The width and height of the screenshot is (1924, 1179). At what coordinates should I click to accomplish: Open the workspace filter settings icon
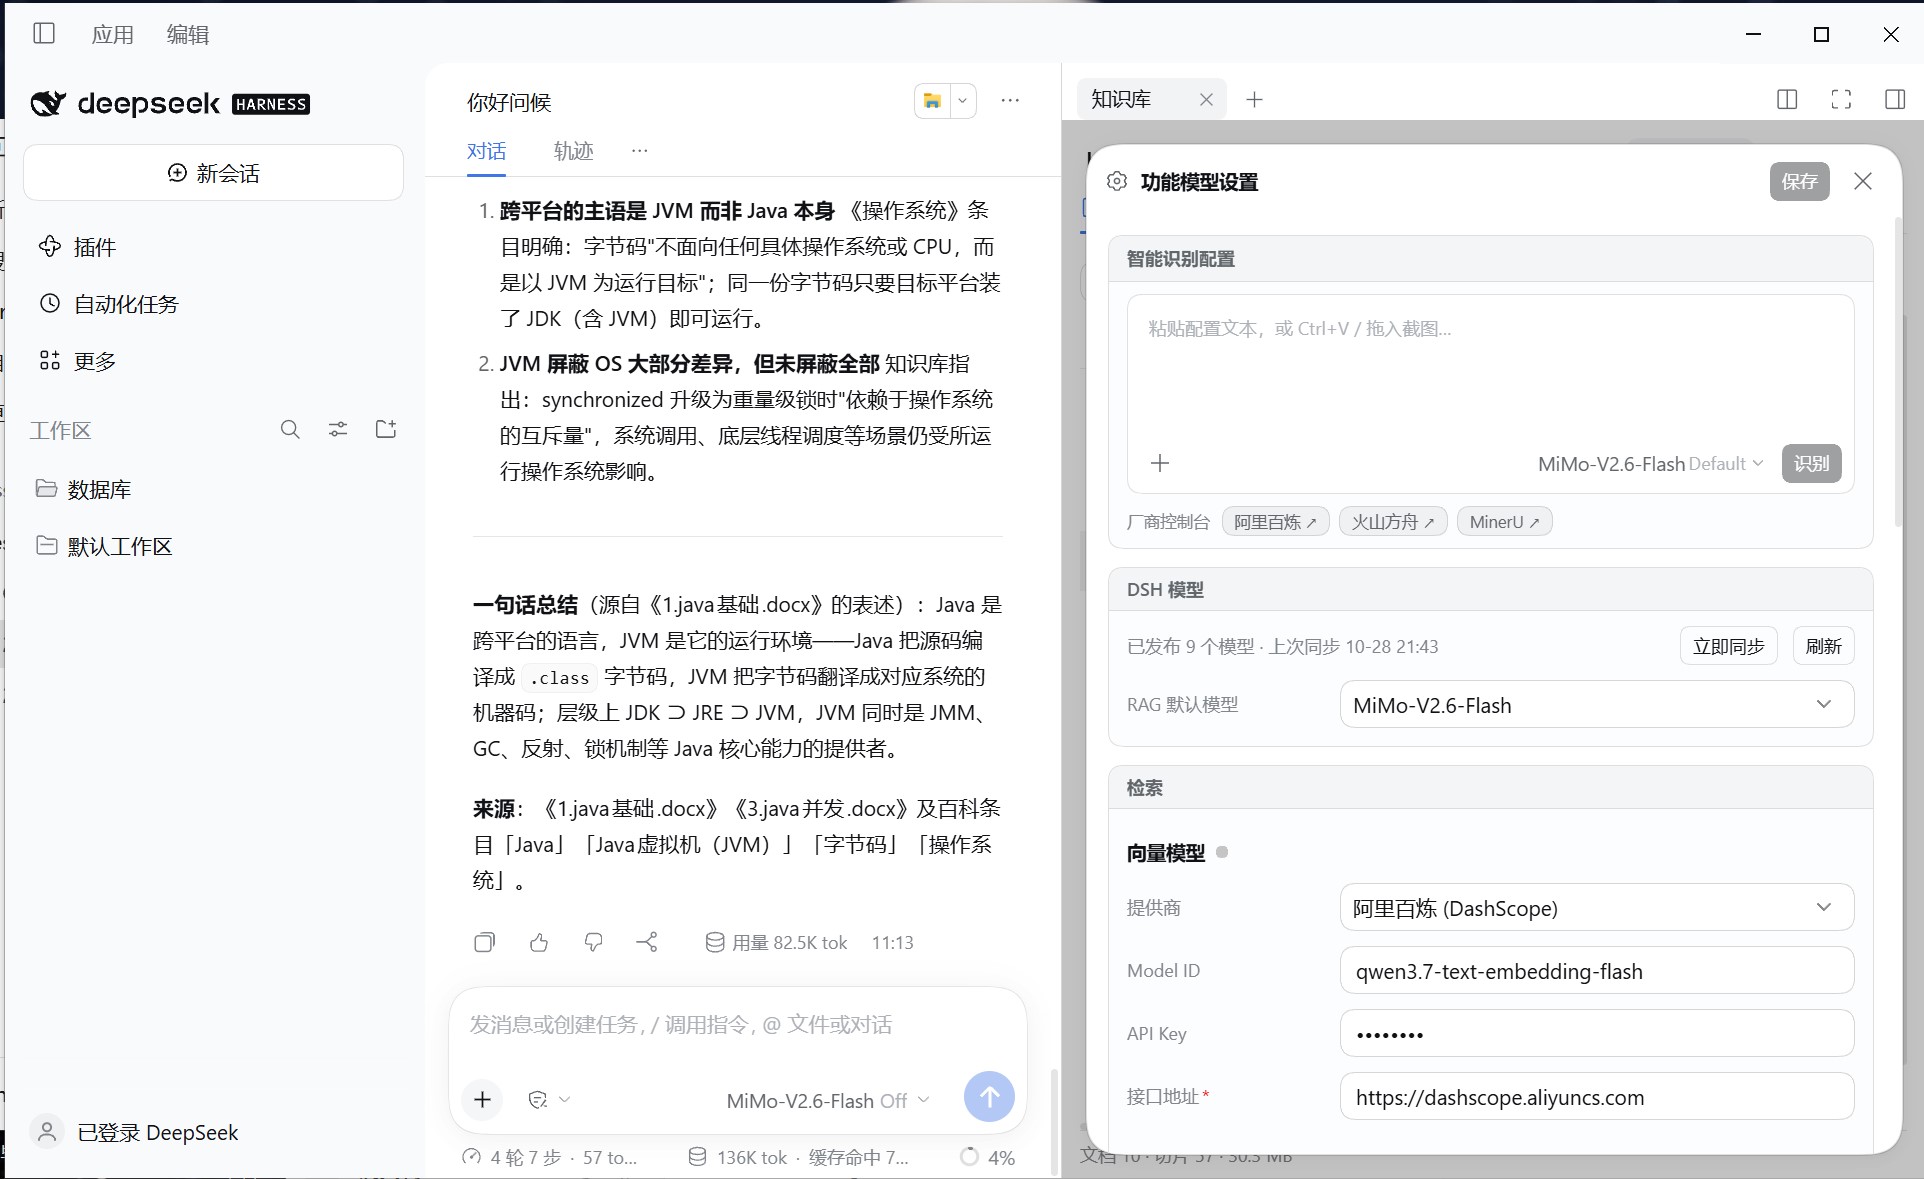tap(338, 430)
